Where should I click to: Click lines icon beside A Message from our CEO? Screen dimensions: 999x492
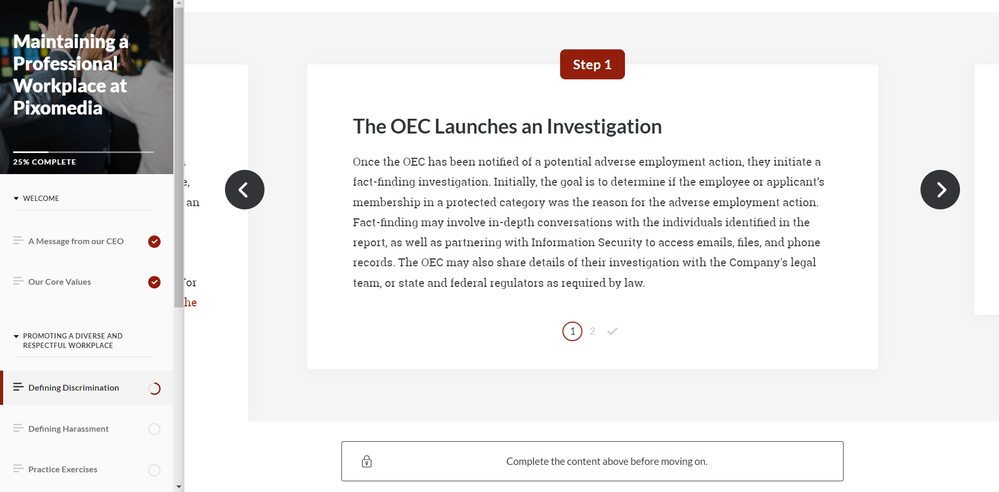(x=18, y=241)
